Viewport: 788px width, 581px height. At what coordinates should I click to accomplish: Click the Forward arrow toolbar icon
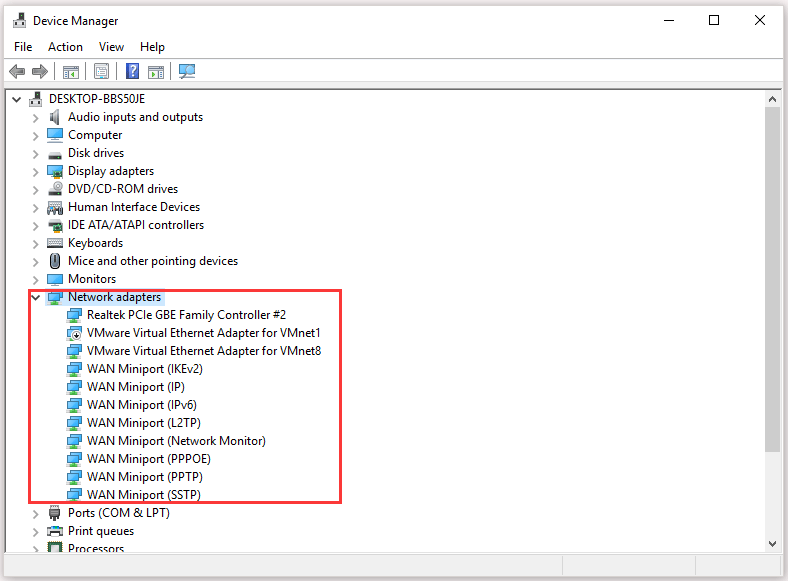(x=40, y=71)
